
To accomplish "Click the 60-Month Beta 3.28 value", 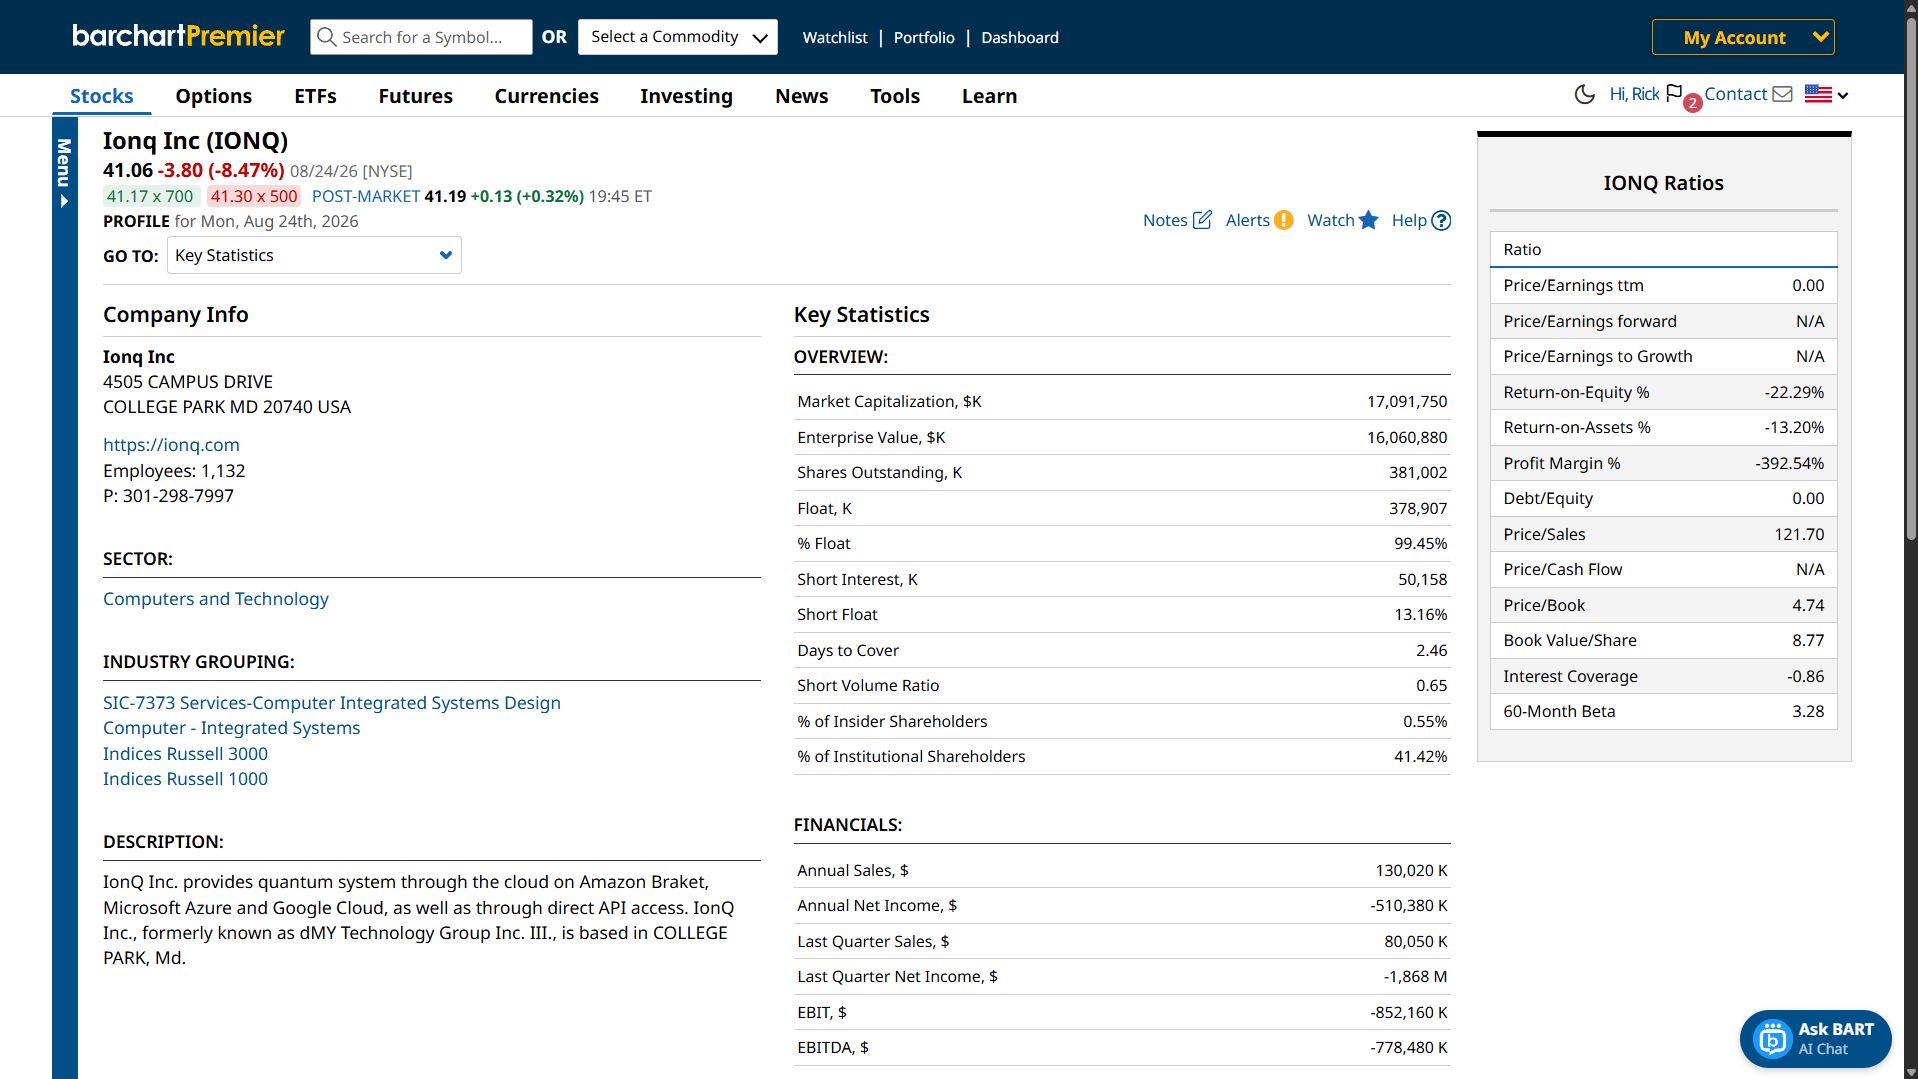I will 1808,711.
